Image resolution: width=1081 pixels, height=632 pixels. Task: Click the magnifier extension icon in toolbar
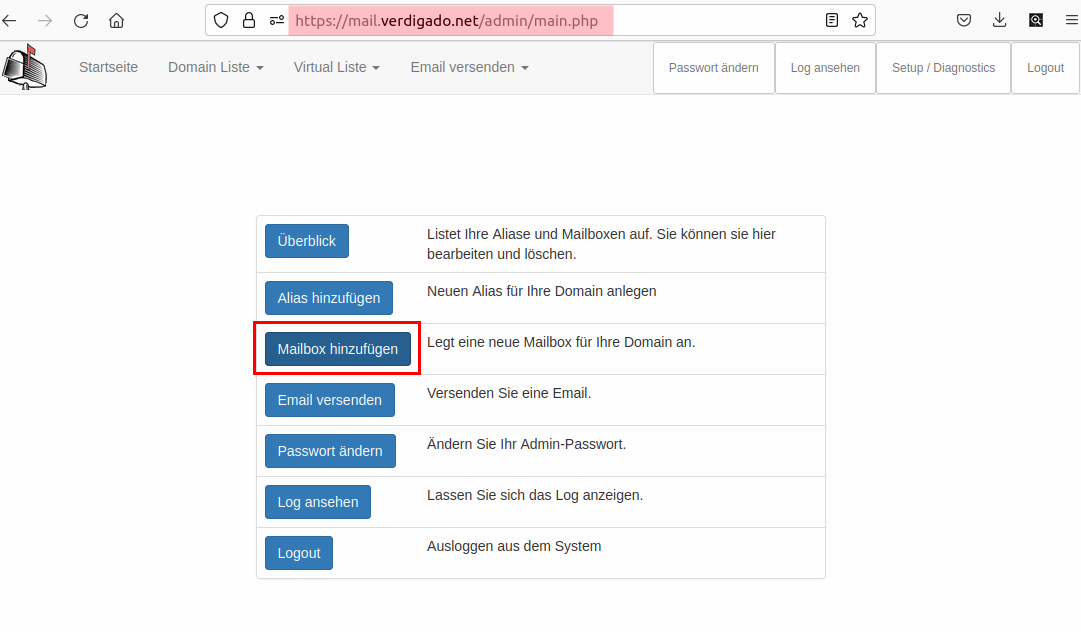1035,21
